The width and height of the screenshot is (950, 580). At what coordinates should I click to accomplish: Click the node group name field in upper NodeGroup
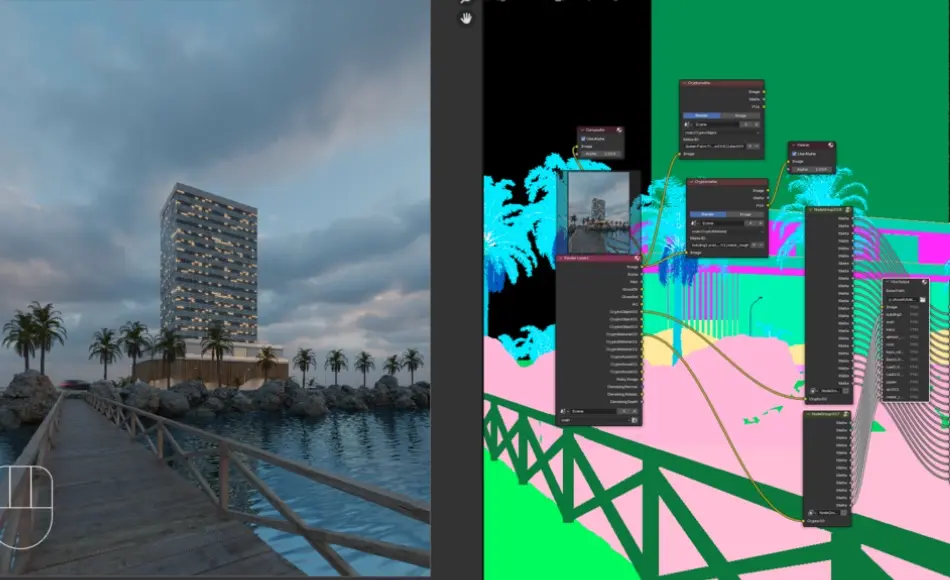[x=829, y=391]
